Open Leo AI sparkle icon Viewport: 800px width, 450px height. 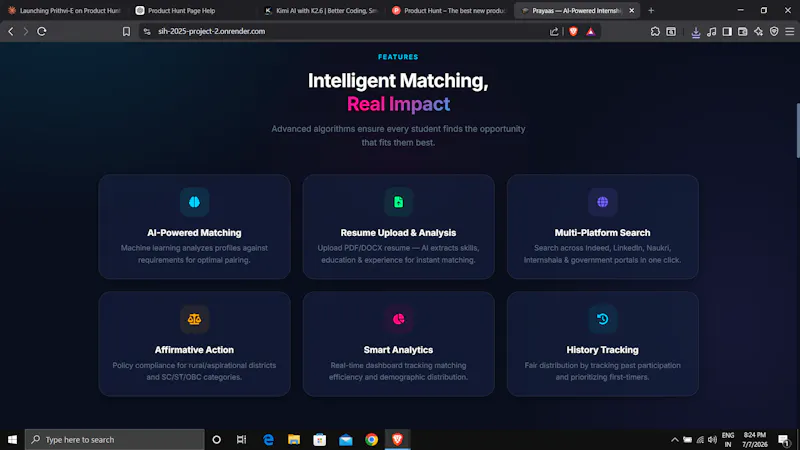click(x=759, y=32)
